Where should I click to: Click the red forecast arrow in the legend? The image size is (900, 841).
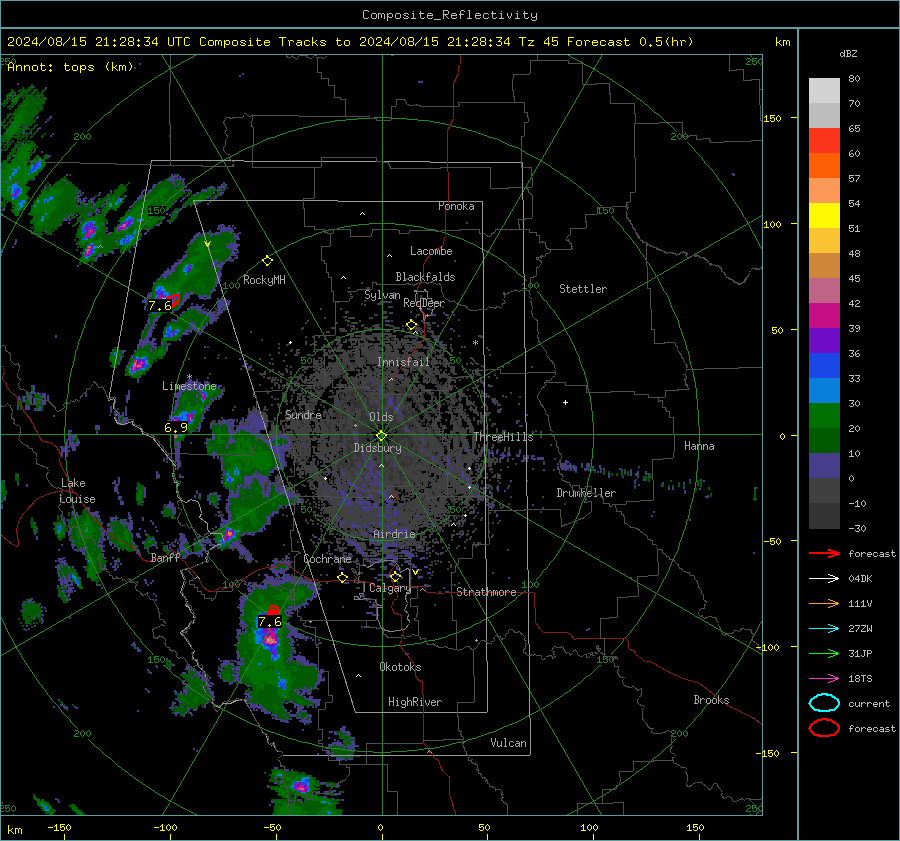tap(824, 553)
